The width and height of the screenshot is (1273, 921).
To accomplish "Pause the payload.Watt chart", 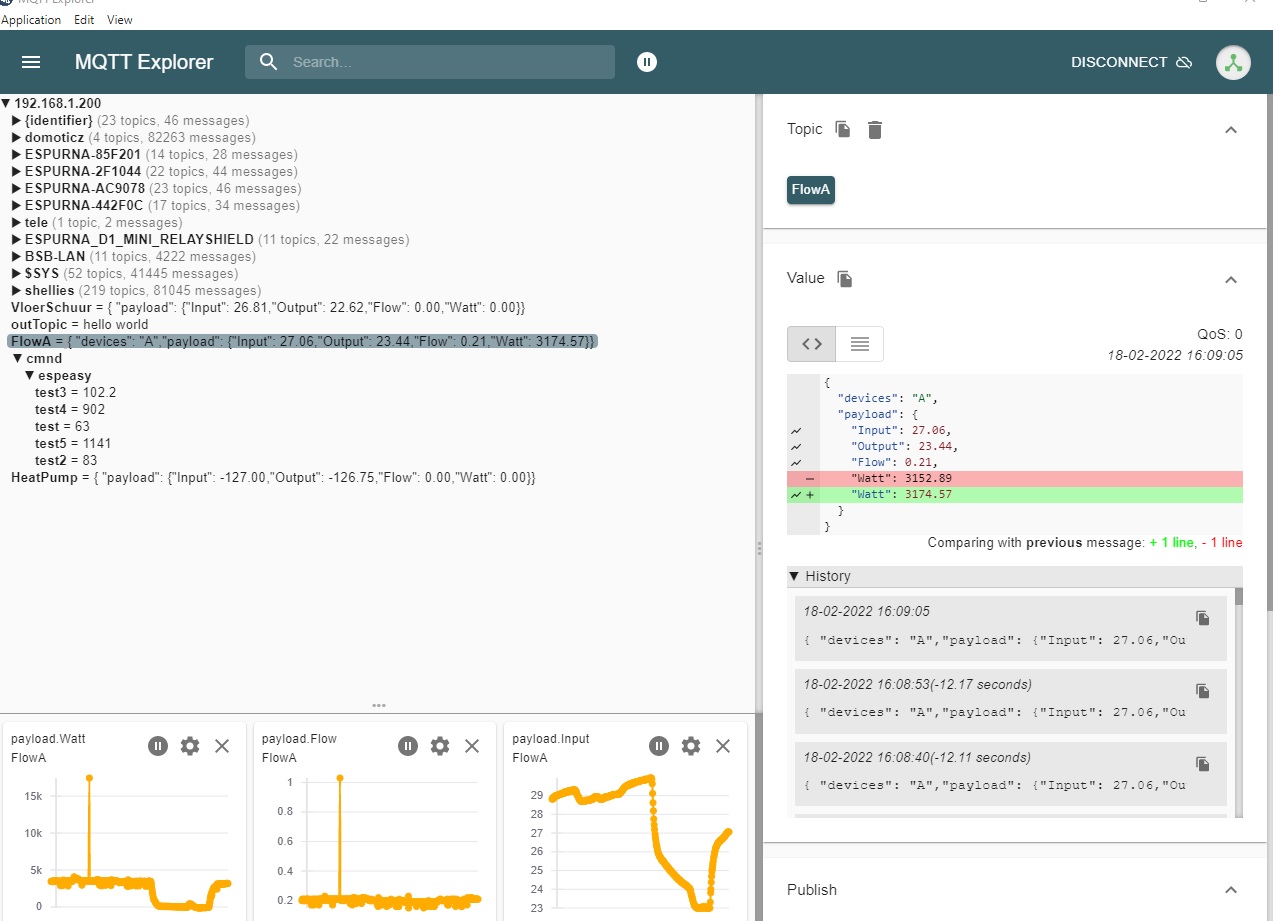I will [x=157, y=746].
